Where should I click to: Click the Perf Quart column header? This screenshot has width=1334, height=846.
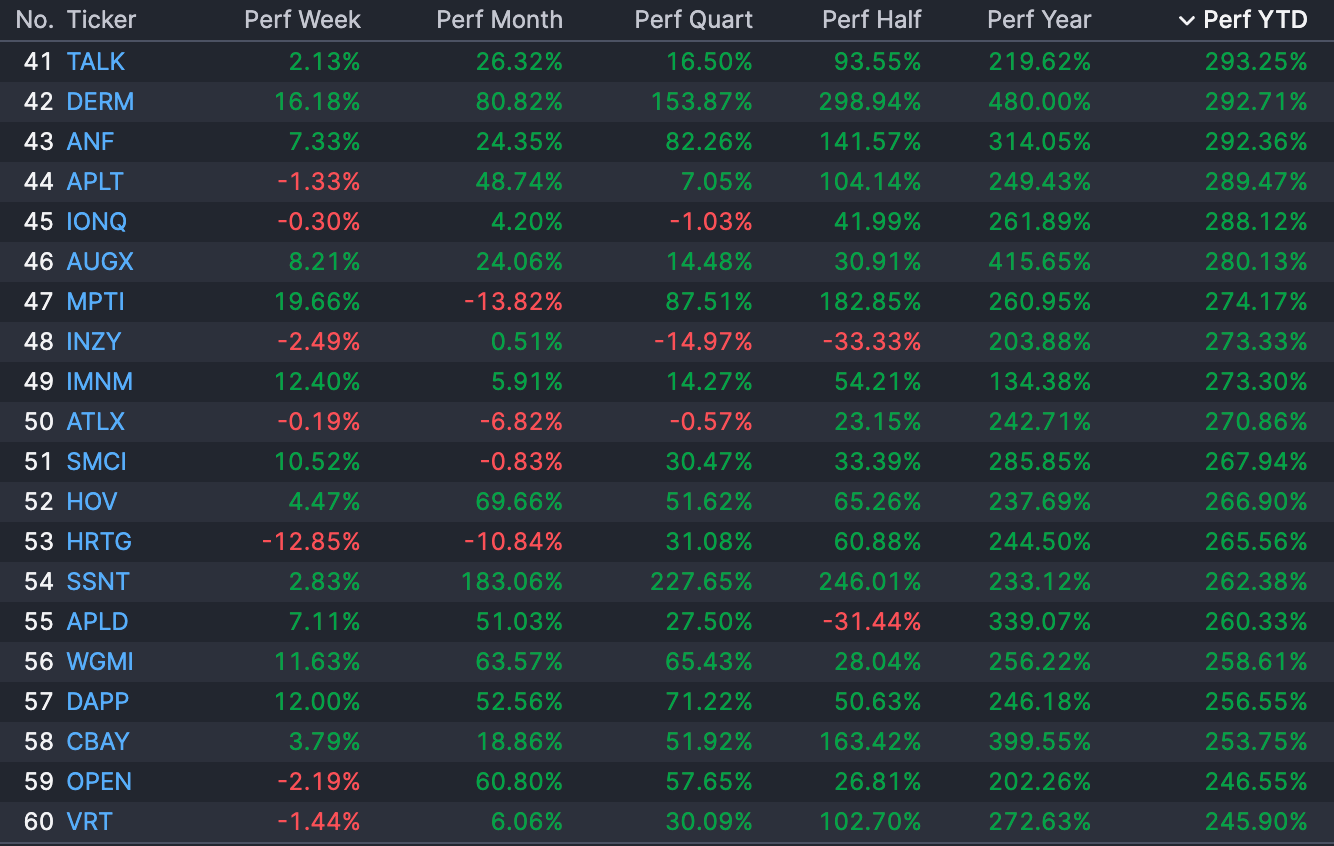[x=694, y=20]
